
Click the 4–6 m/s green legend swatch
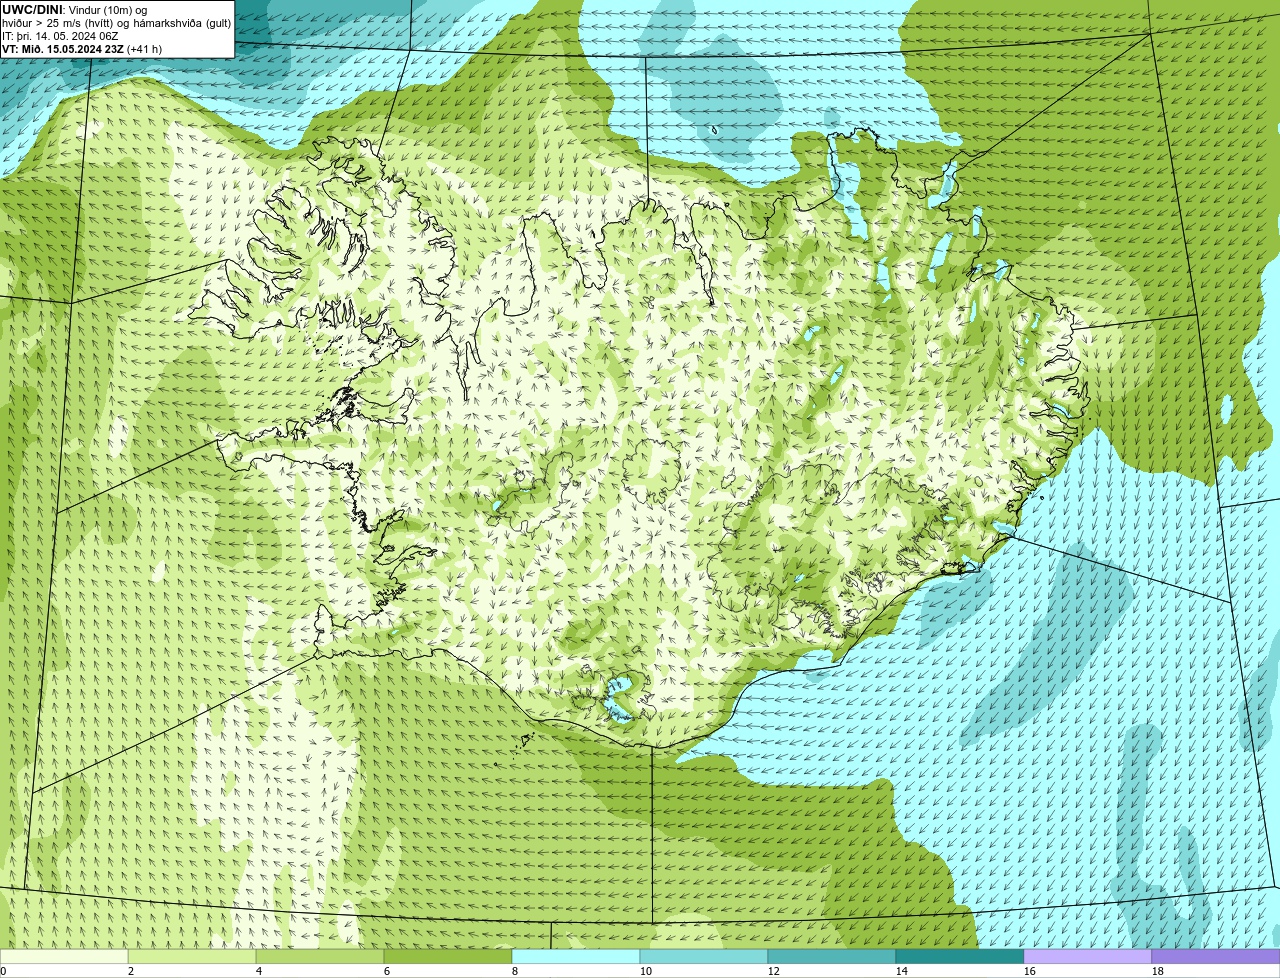320,956
